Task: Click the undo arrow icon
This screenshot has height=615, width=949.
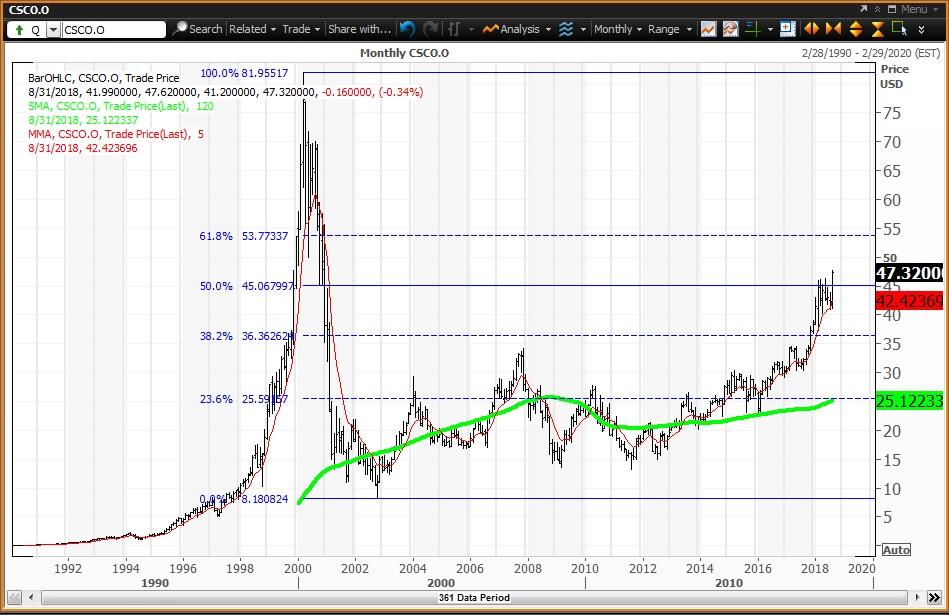Action: [406, 29]
